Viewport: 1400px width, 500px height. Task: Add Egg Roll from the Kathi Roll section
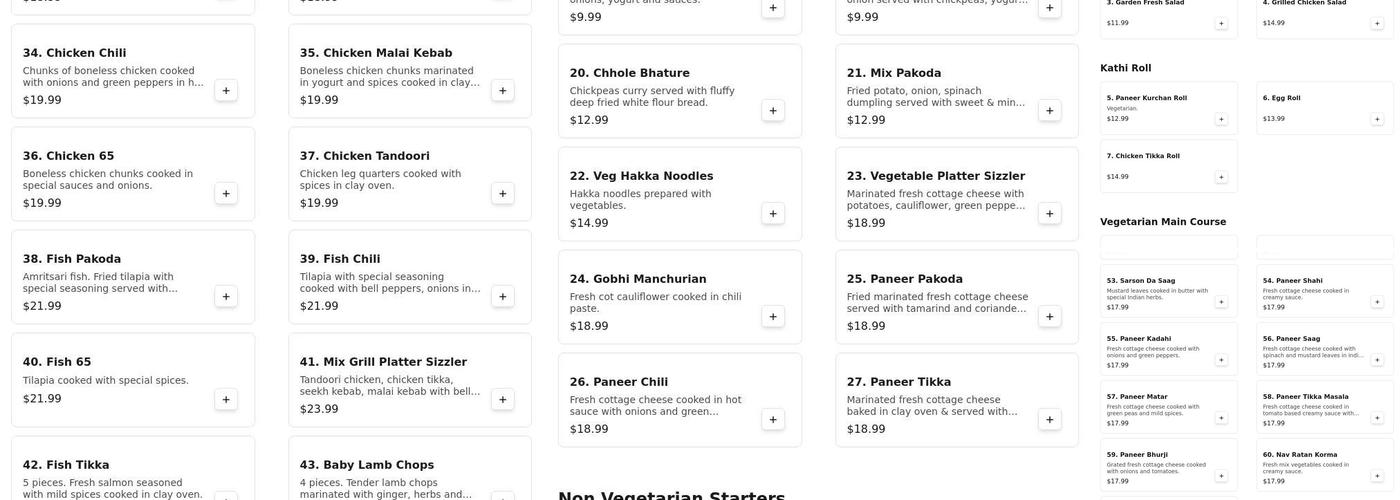point(1377,119)
